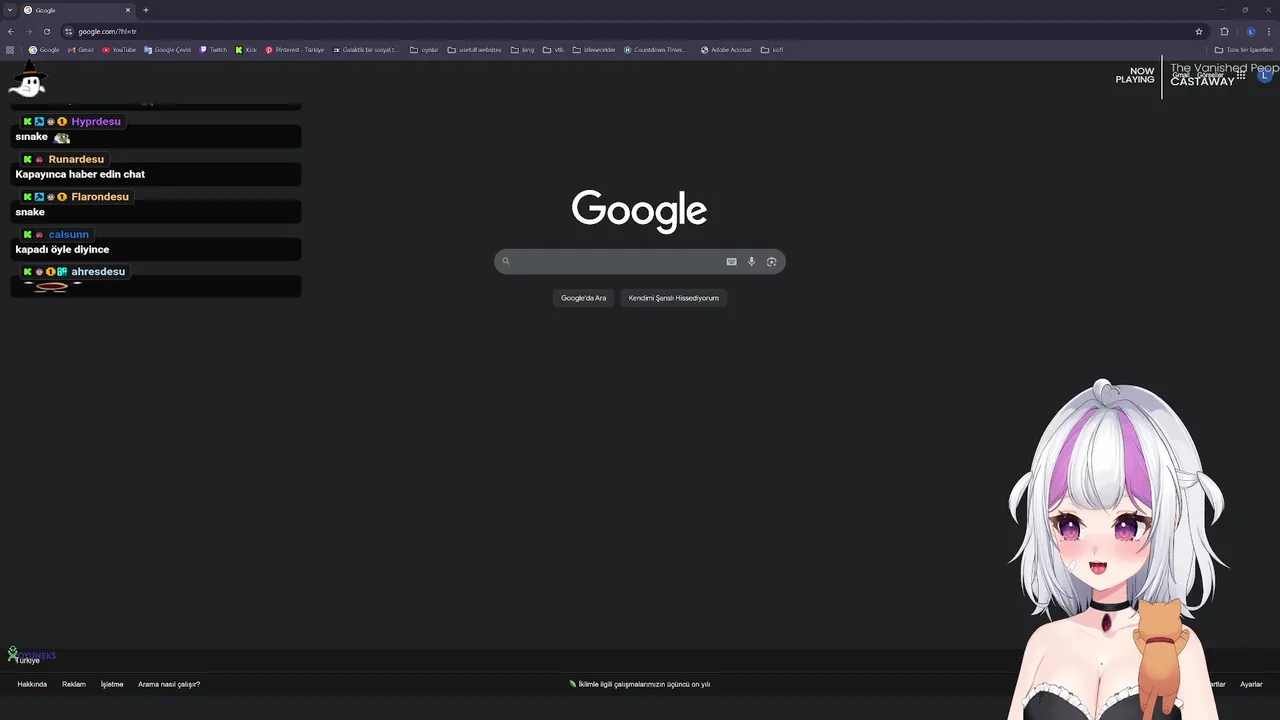Open the Ayarlar footer menu
Screen dimensions: 1280x720
pyautogui.click(x=1251, y=684)
